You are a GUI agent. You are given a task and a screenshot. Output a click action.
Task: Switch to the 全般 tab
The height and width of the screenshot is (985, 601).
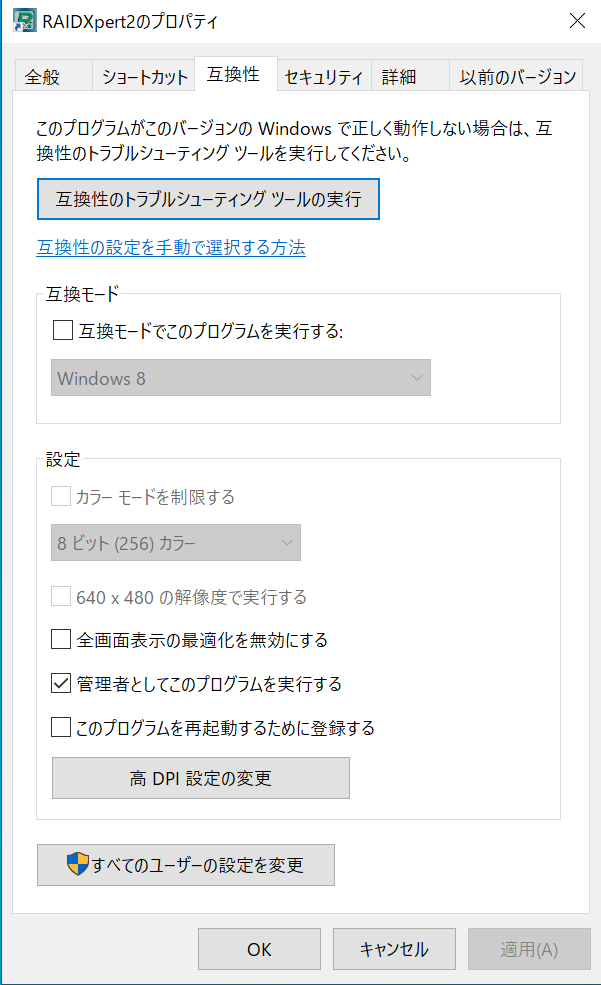[x=43, y=77]
